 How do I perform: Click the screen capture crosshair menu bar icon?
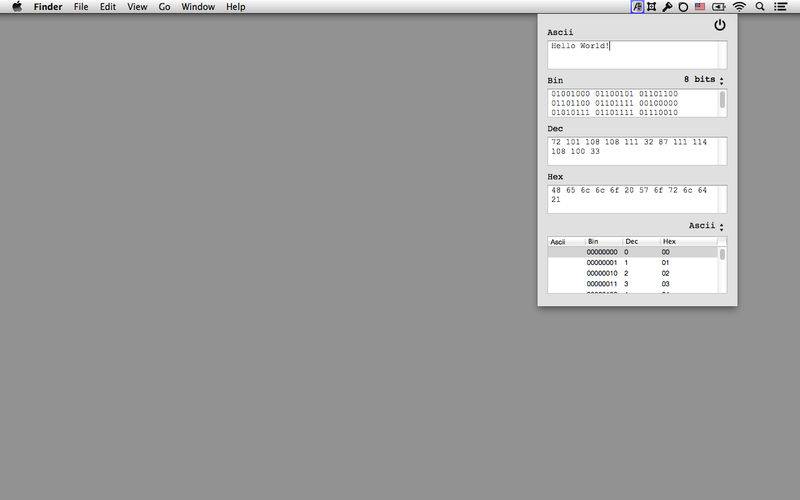(652, 7)
